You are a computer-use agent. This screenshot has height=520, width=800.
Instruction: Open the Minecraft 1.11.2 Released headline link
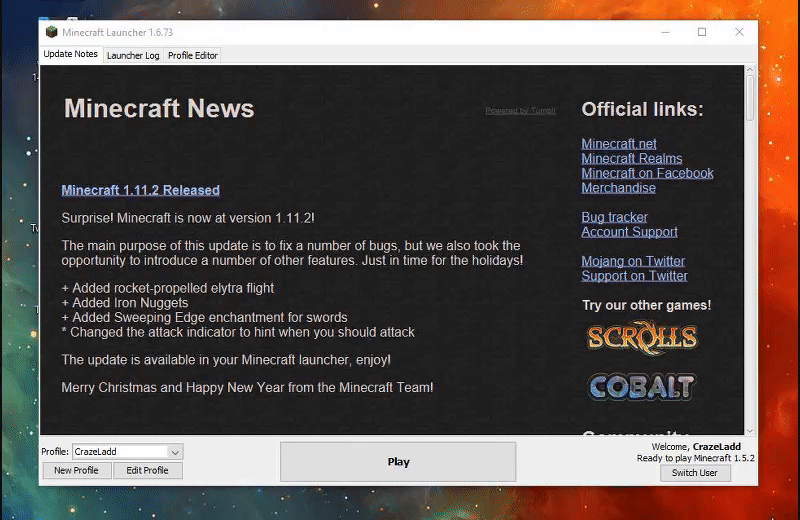click(140, 190)
